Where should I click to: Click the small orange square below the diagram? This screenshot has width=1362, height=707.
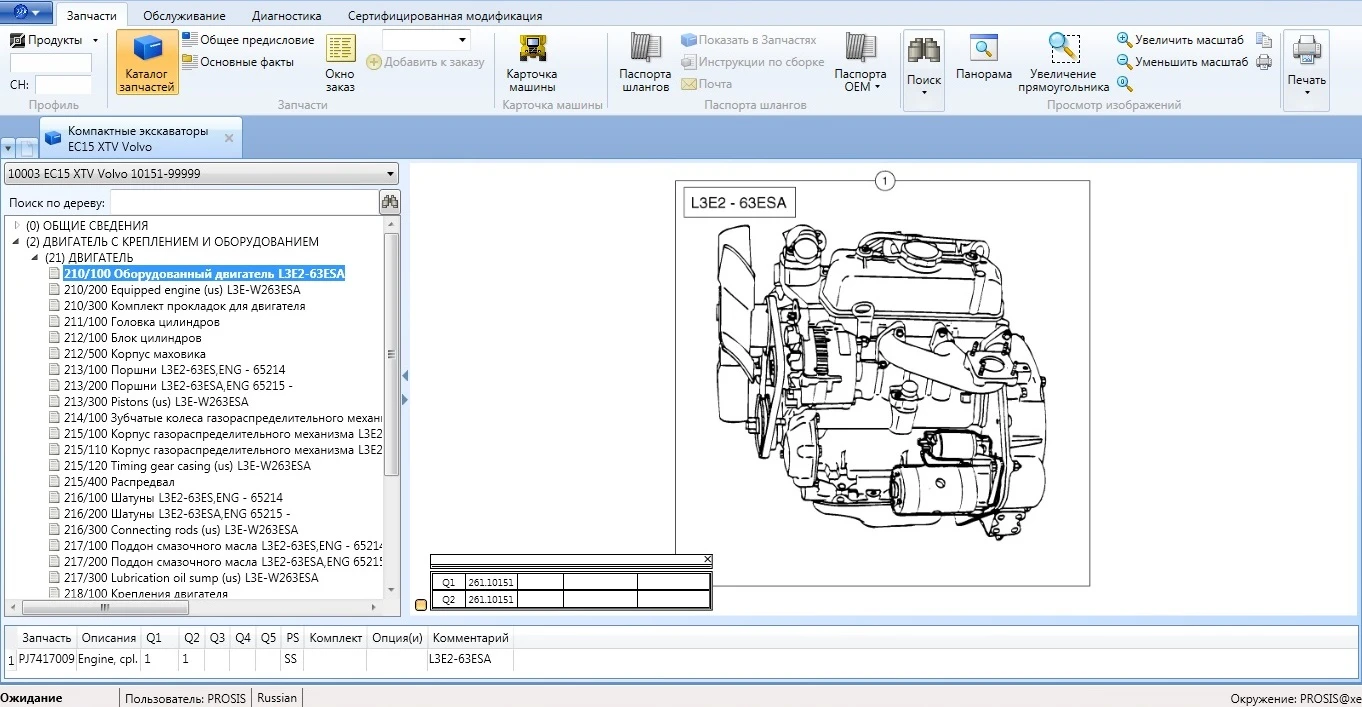click(x=421, y=604)
